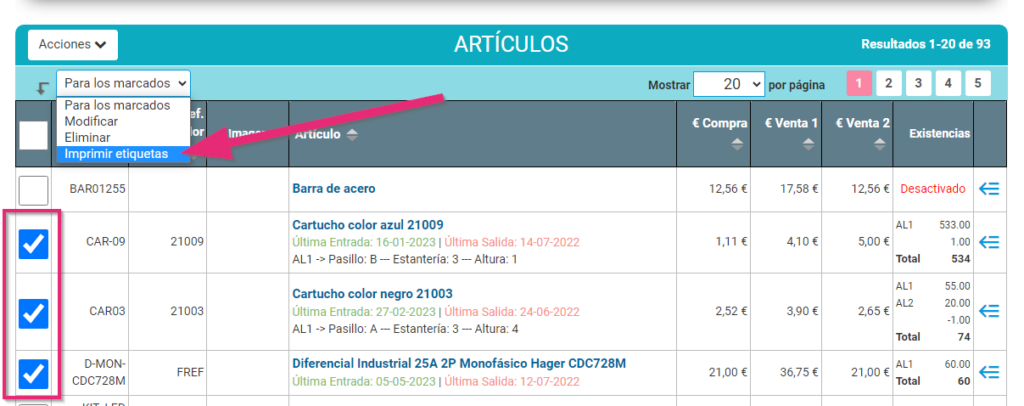Click the arrow icon on Barra de acero row
This screenshot has width=1024, height=406.
(x=989, y=188)
